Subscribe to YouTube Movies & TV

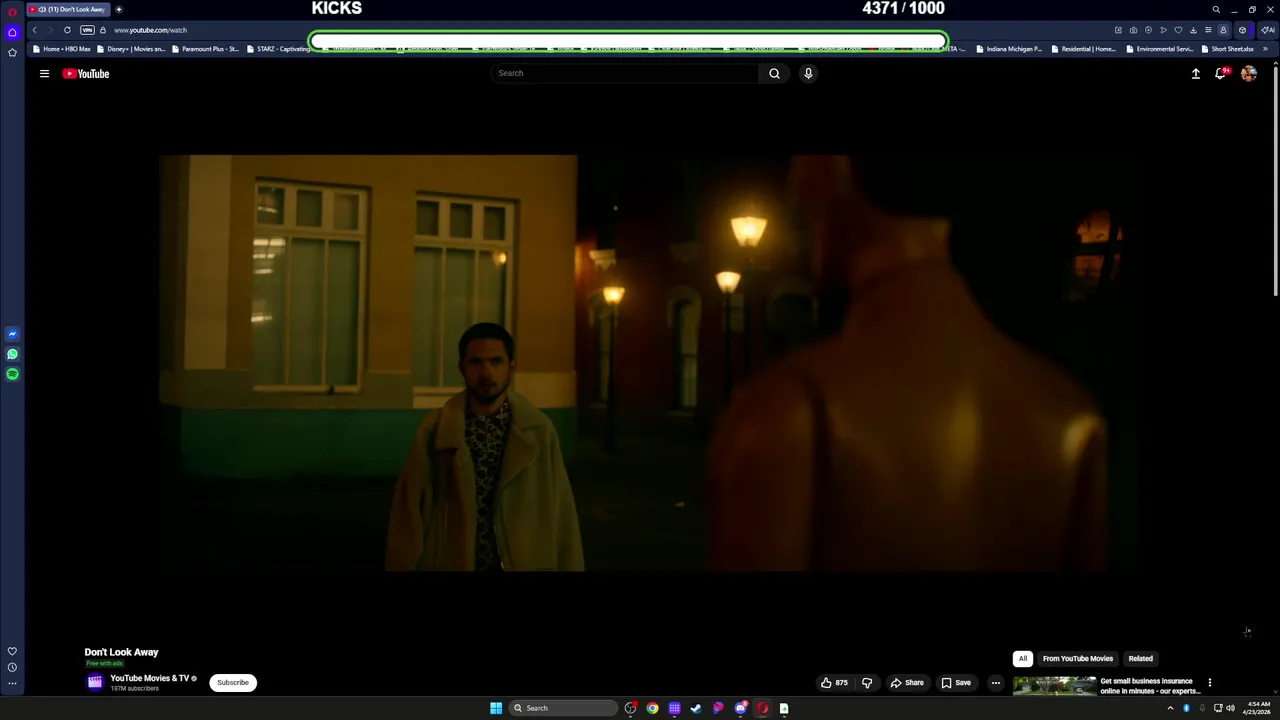click(x=233, y=683)
